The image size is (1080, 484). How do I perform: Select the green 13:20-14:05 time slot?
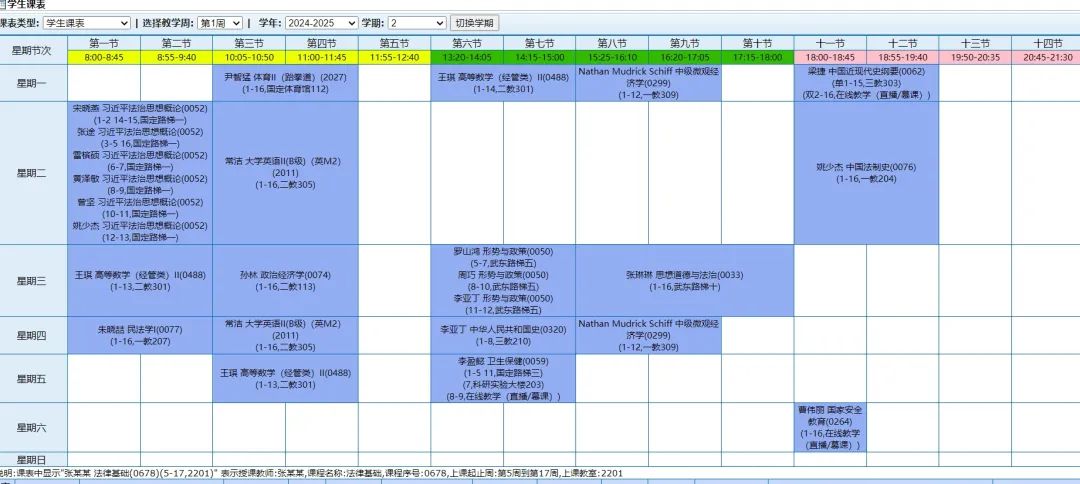467,58
